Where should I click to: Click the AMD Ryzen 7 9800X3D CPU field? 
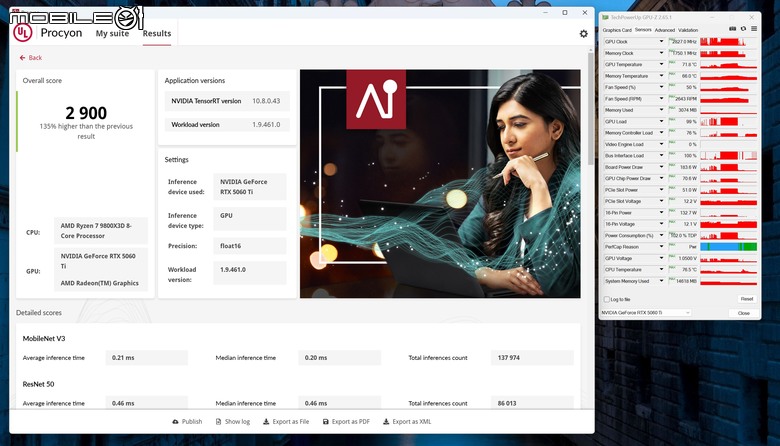[100, 231]
